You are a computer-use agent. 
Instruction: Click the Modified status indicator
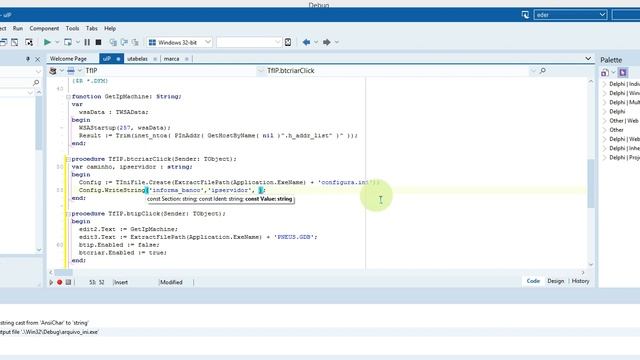pyautogui.click(x=171, y=282)
